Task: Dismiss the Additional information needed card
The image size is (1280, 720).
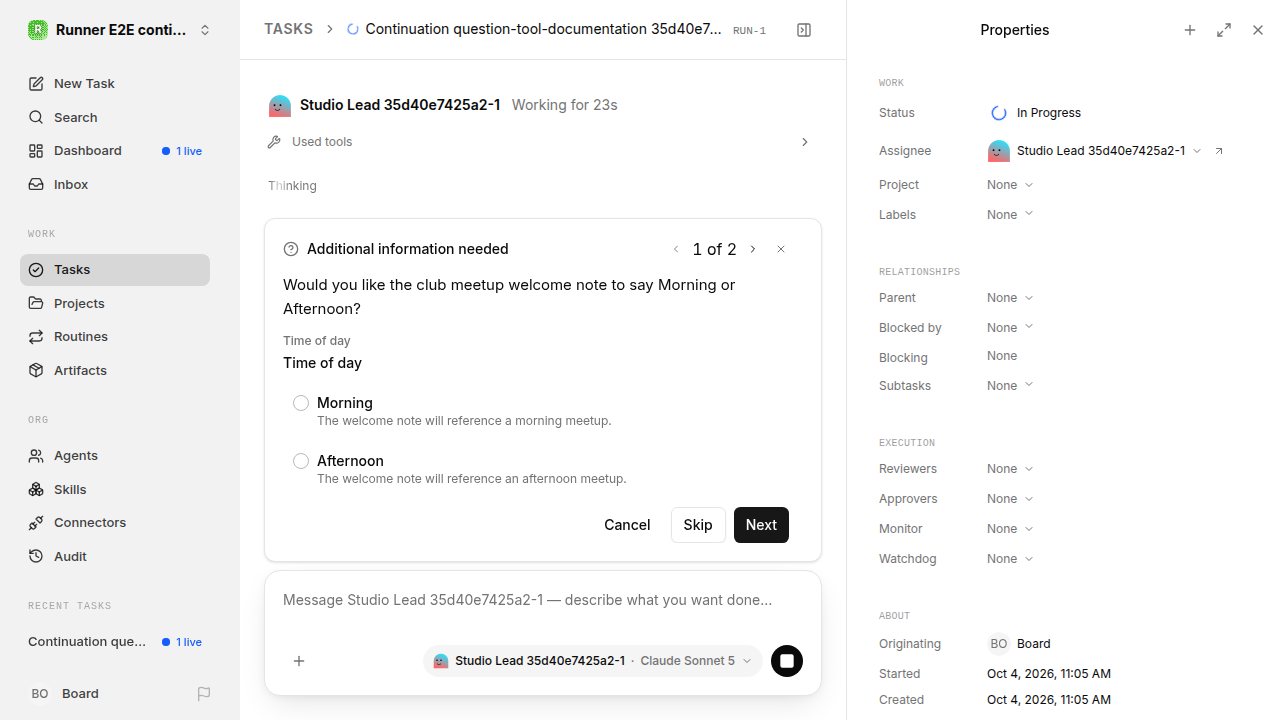Action: pos(781,249)
